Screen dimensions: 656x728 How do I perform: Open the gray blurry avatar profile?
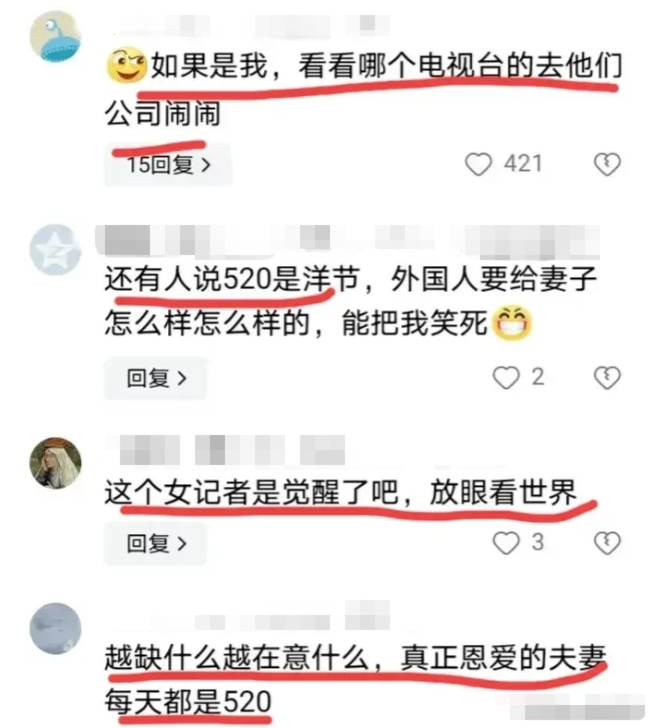pyautogui.click(x=55, y=629)
